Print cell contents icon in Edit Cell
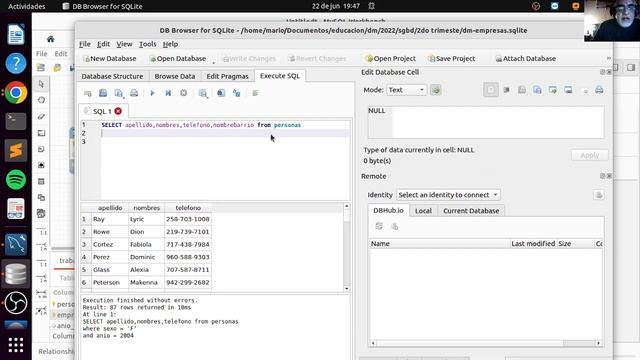The image size is (640, 360). tap(599, 90)
